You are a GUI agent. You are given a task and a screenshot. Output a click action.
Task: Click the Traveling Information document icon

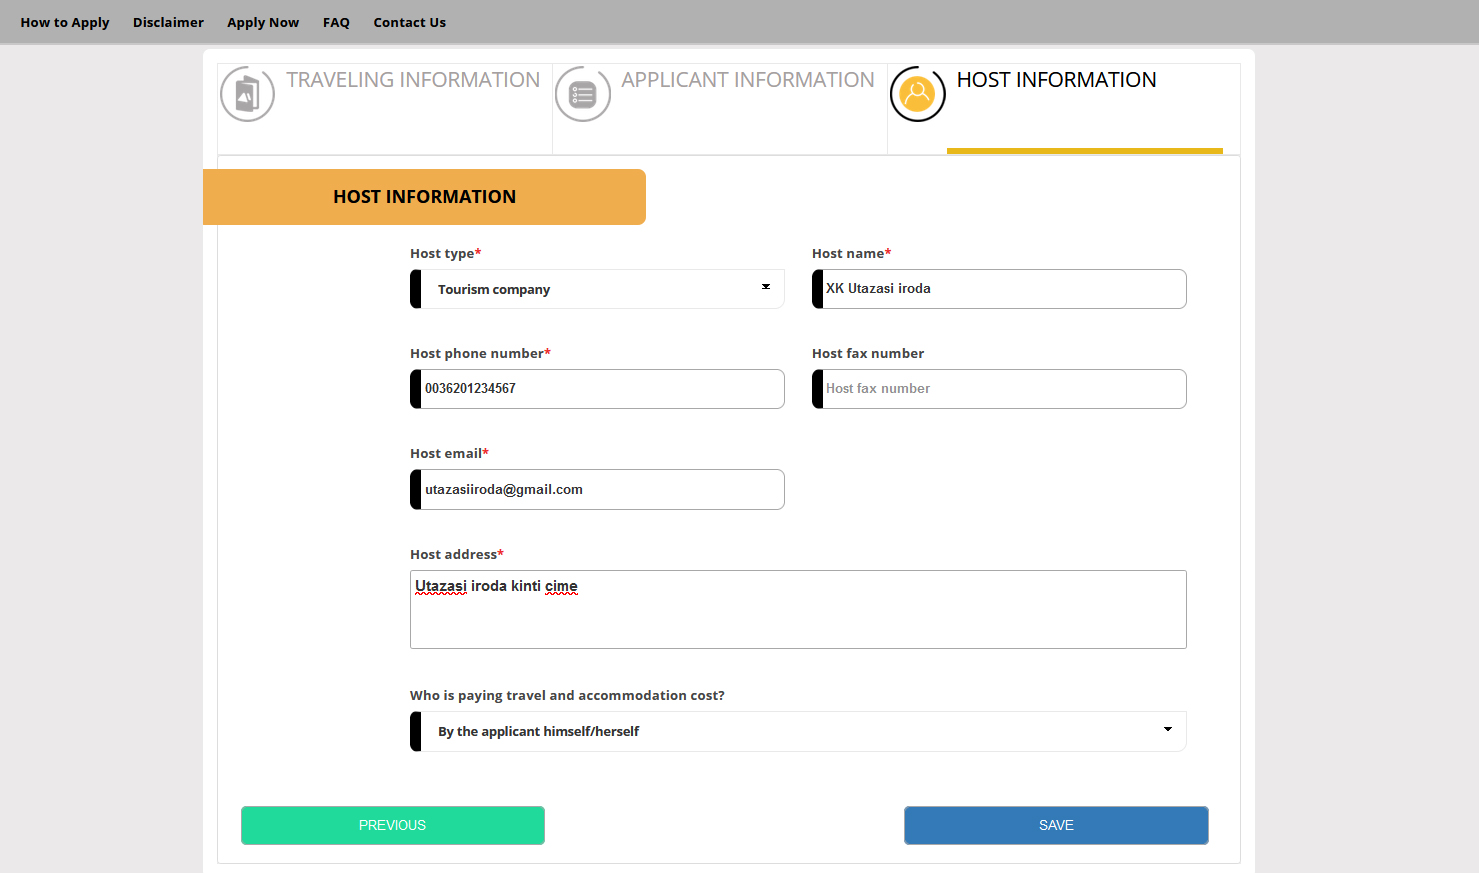(x=247, y=94)
